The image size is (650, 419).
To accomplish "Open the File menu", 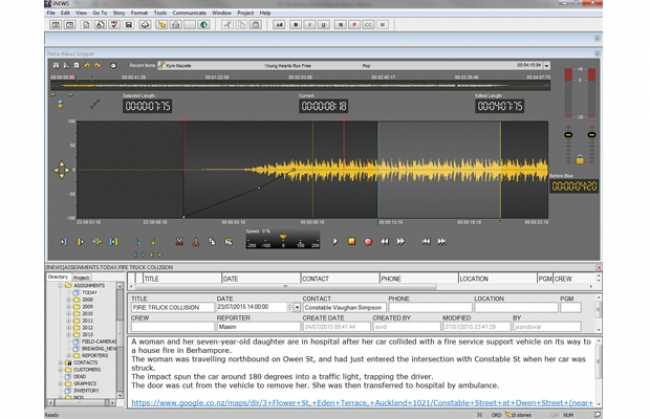I will point(51,13).
